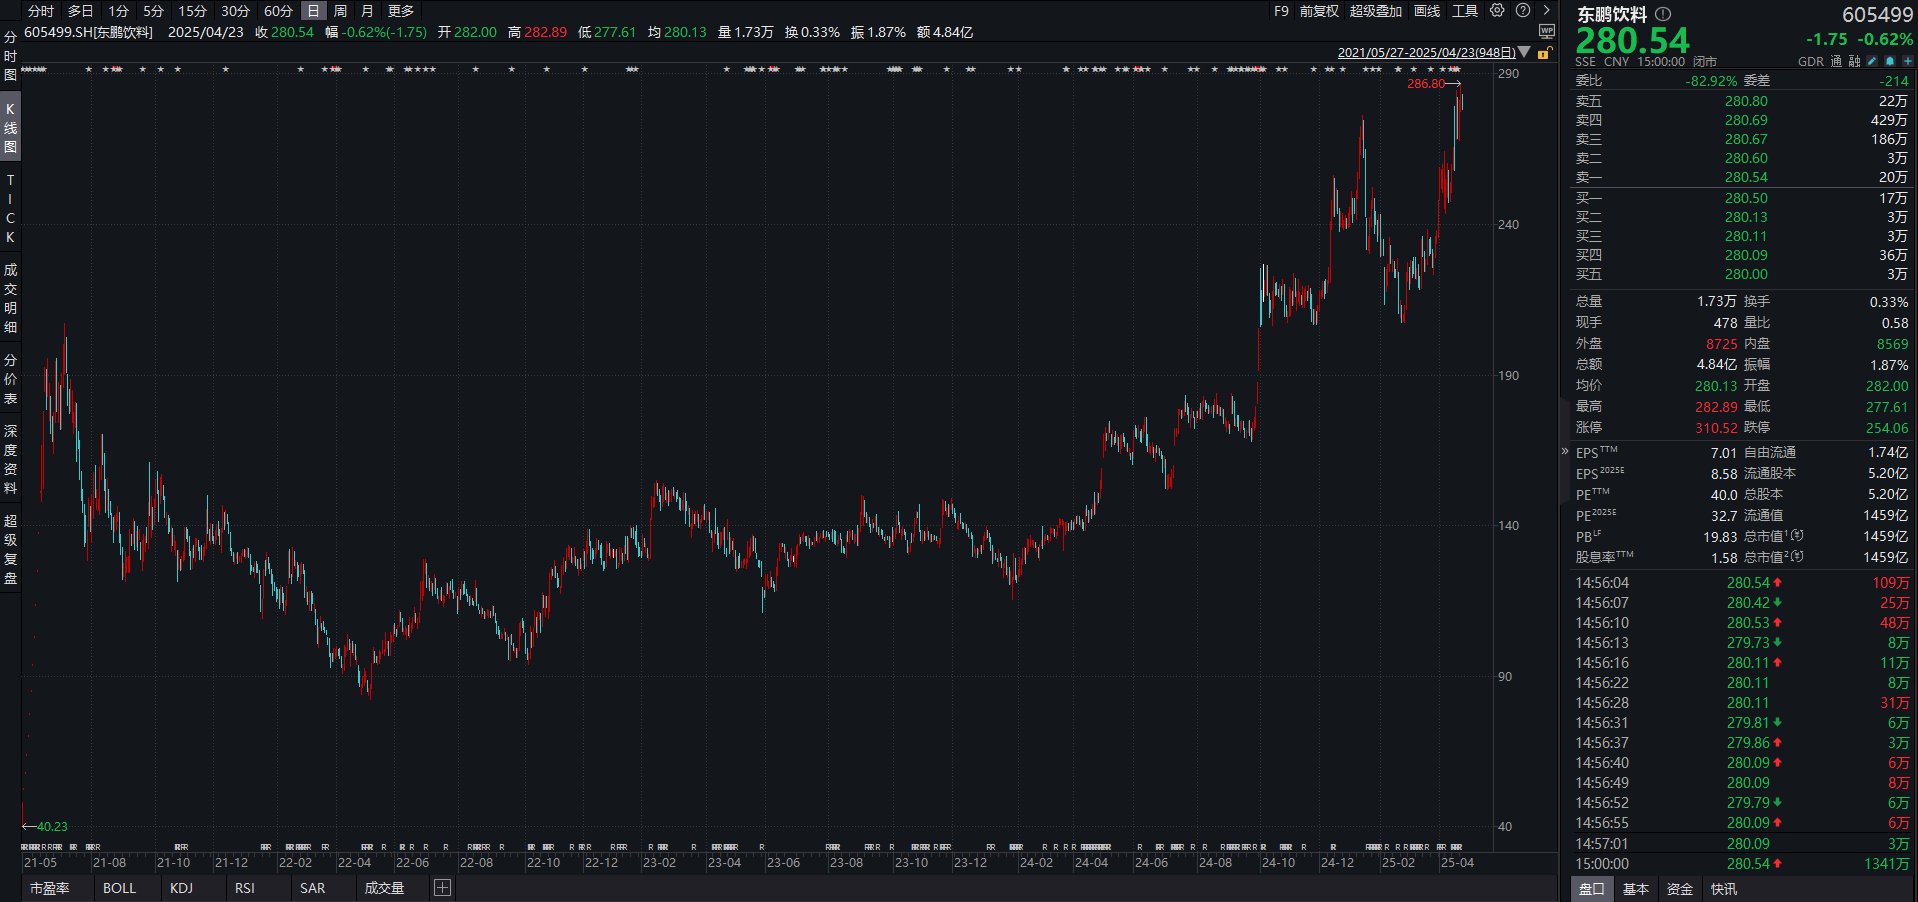
Task: Click the 超级叠加 button
Action: pyautogui.click(x=1375, y=11)
